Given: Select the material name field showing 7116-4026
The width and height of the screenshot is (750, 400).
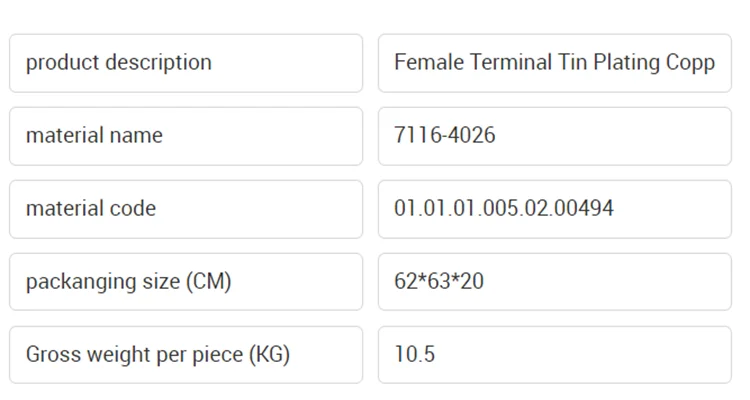Looking at the screenshot, I should [554, 136].
